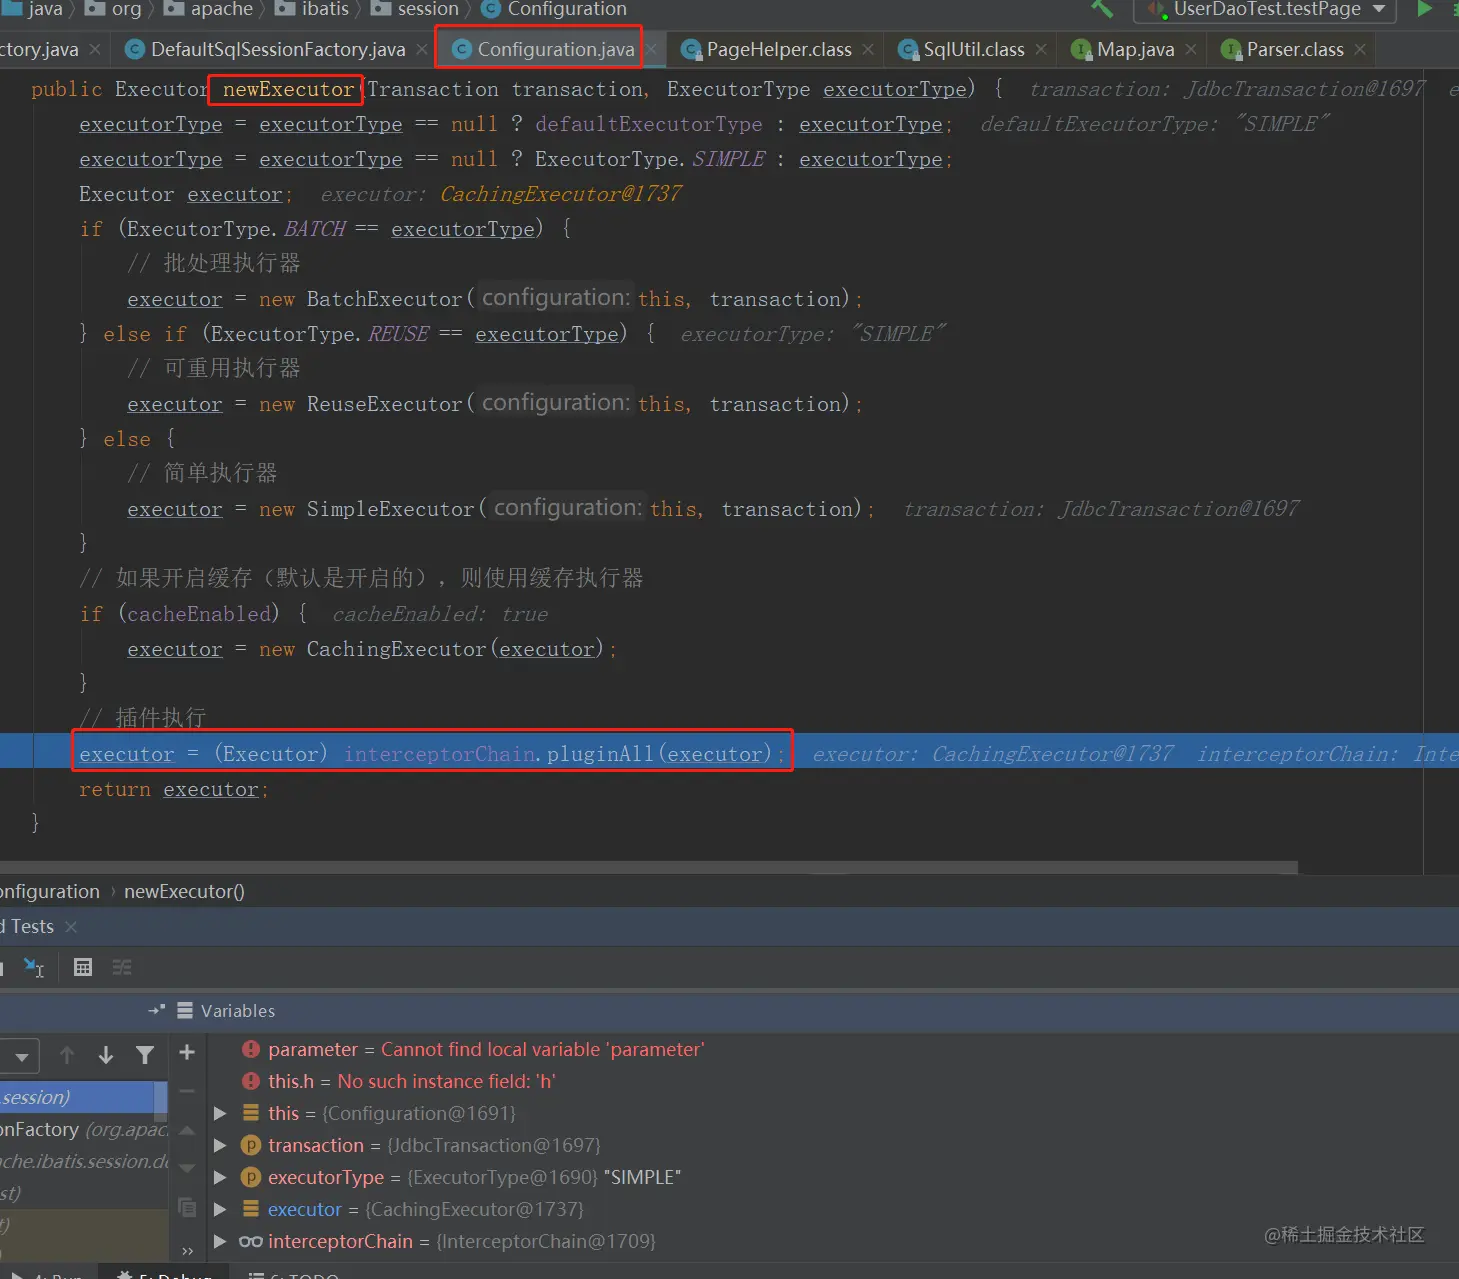Viewport: 1459px width, 1279px height.
Task: Click the editor horizontal scrollbar
Action: (x=648, y=866)
